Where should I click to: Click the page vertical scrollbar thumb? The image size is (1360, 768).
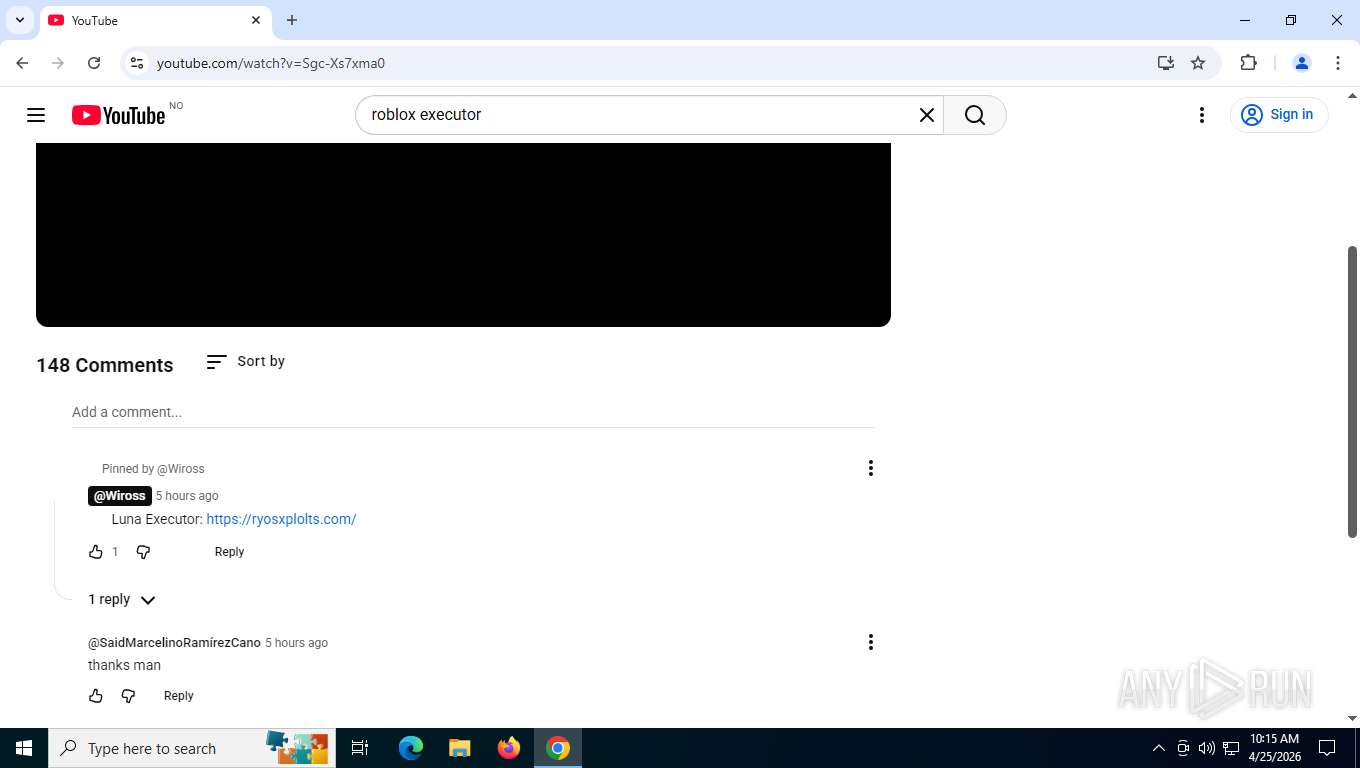[1353, 391]
